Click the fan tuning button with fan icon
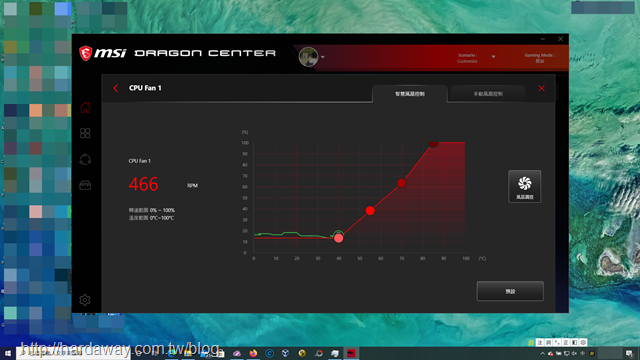640x360 pixels. click(x=524, y=187)
